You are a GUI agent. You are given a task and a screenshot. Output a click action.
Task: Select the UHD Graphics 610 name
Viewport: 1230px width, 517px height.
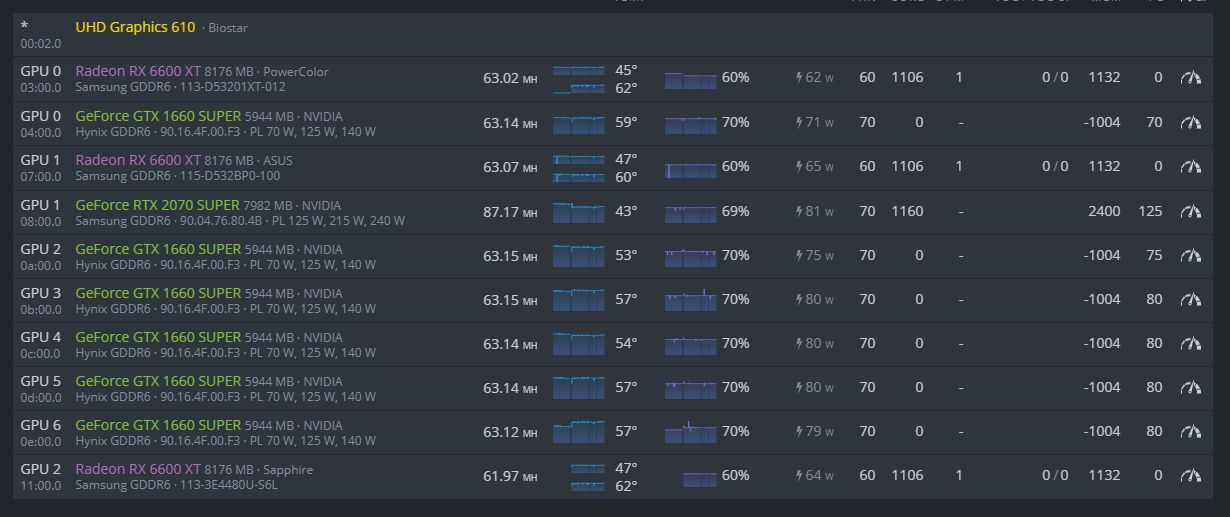coord(135,27)
